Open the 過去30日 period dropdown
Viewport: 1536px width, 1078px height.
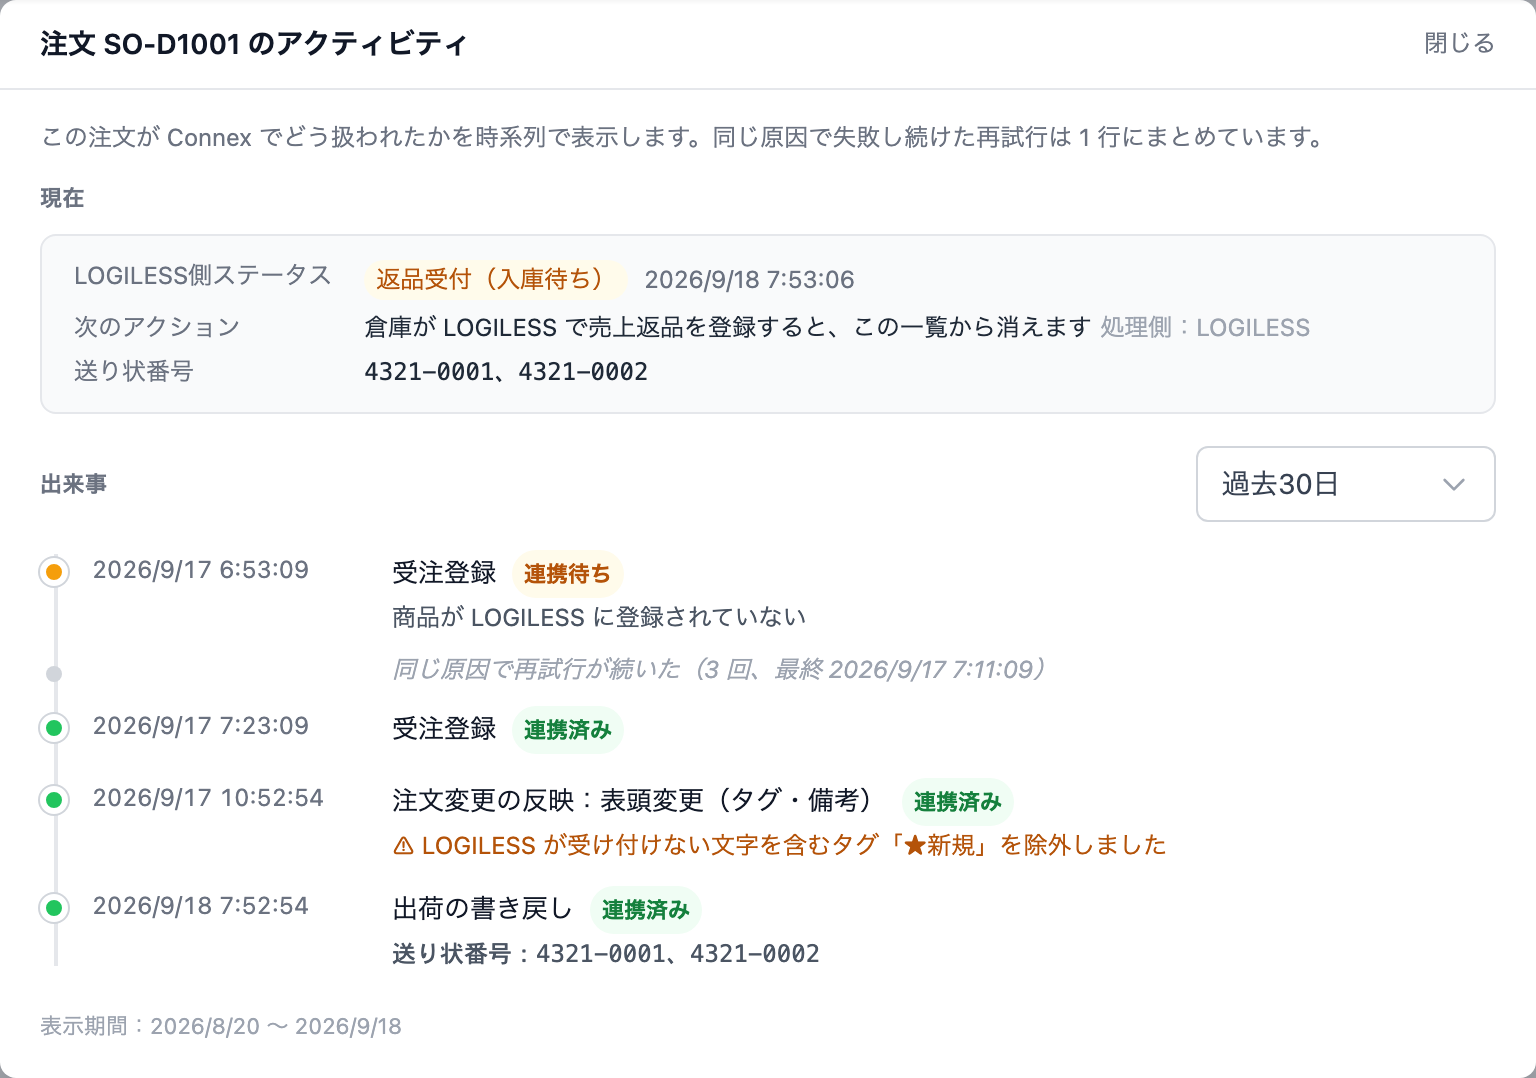pyautogui.click(x=1345, y=484)
